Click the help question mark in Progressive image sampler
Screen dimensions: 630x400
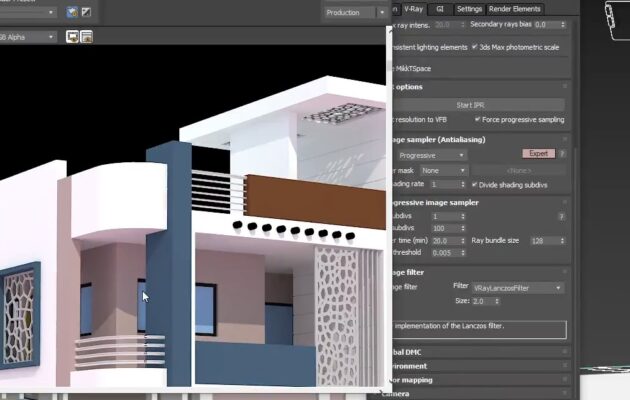pyautogui.click(x=562, y=216)
